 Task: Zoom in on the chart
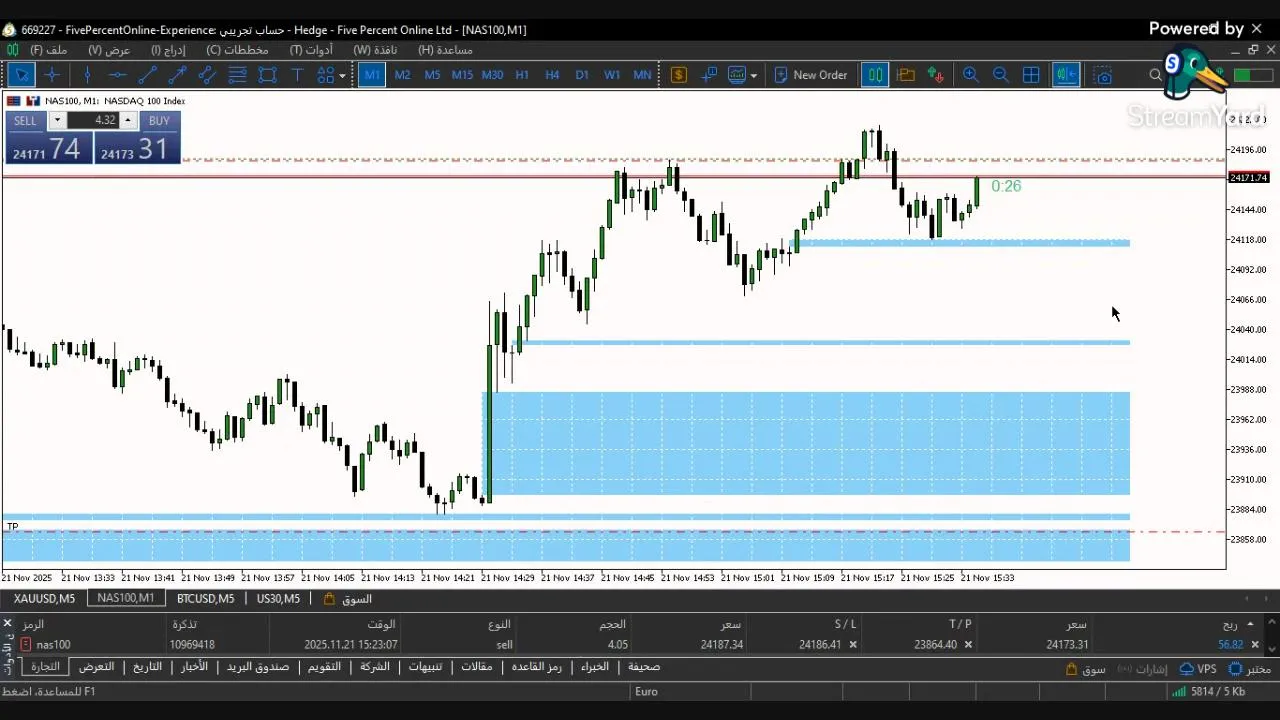point(970,75)
